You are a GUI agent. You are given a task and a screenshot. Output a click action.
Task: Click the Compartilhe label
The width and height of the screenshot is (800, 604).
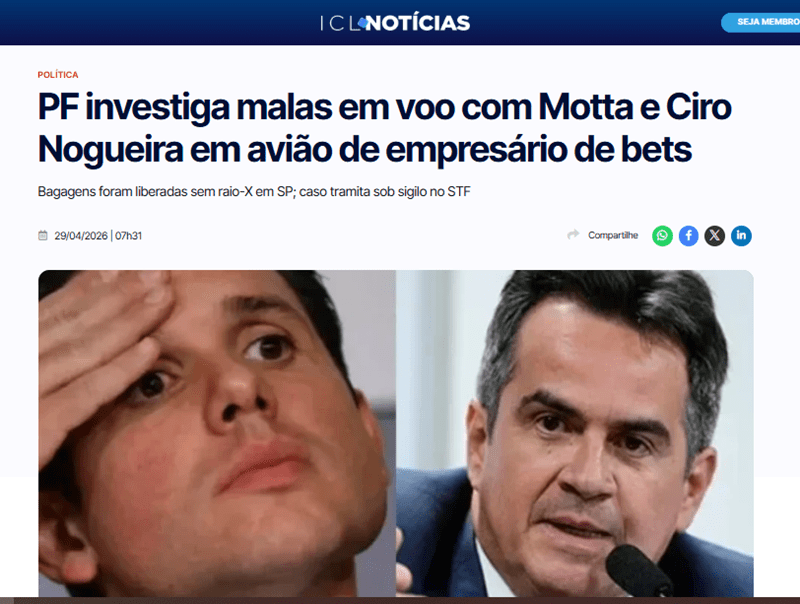click(x=613, y=235)
